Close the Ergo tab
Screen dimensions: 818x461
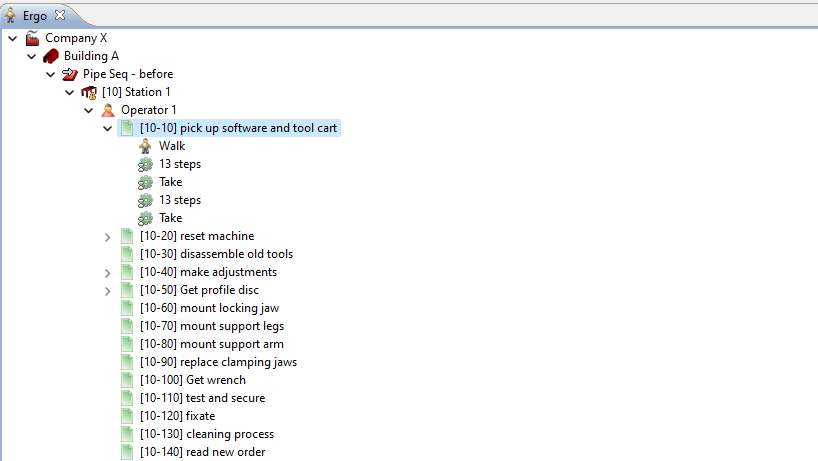click(60, 15)
